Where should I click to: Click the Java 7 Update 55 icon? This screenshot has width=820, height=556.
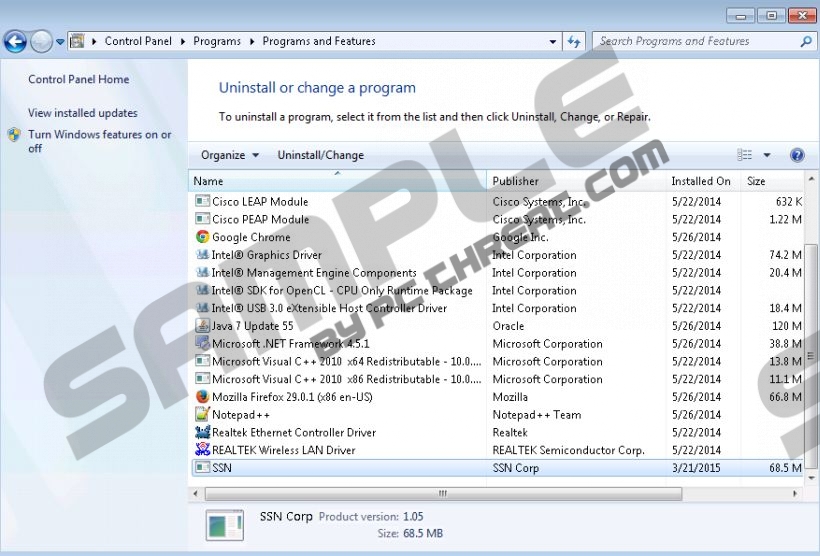[x=203, y=326]
